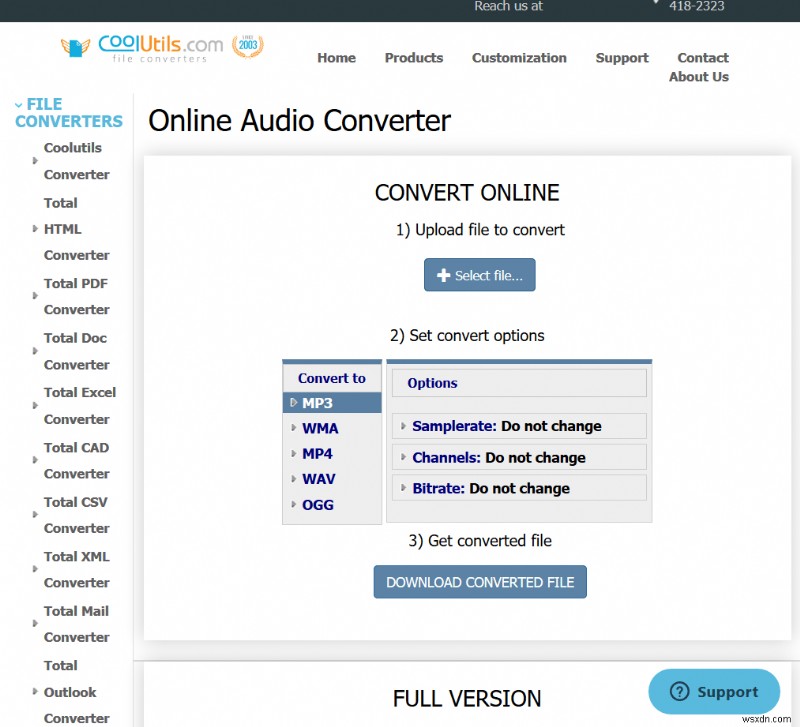
Task: Open Total HTML Converter sidebar link
Action: point(77,229)
